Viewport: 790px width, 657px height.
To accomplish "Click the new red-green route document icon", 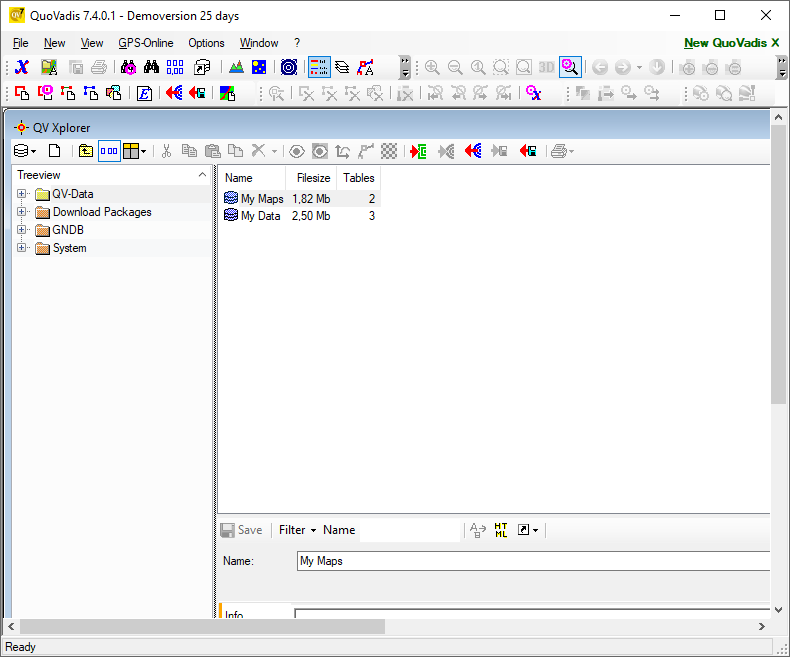I will tap(68, 93).
